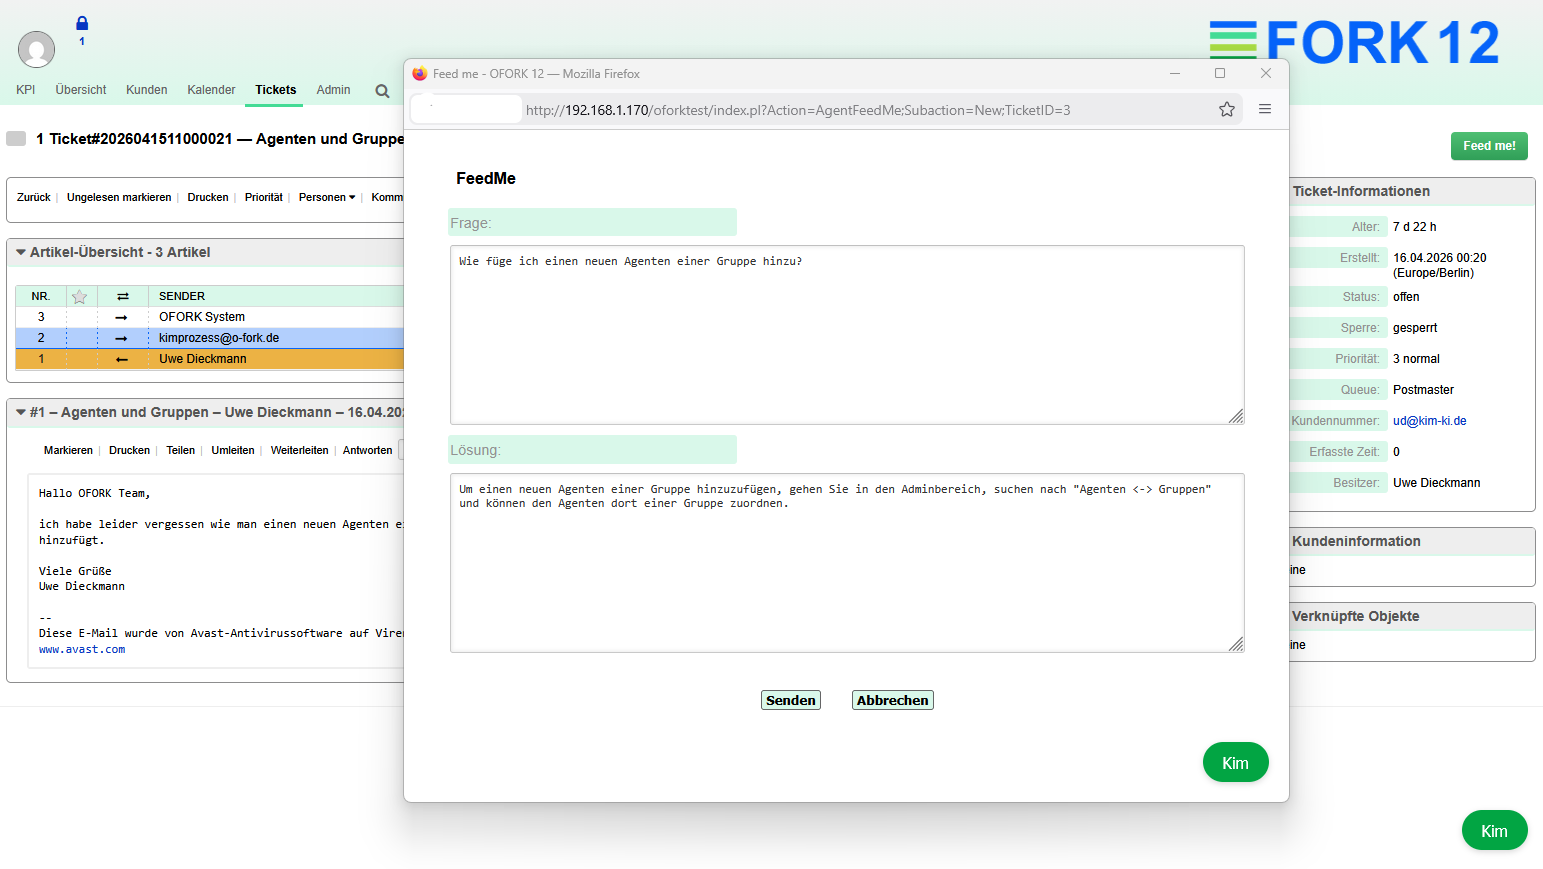Open the Firefox hamburger menu icon

click(1264, 109)
